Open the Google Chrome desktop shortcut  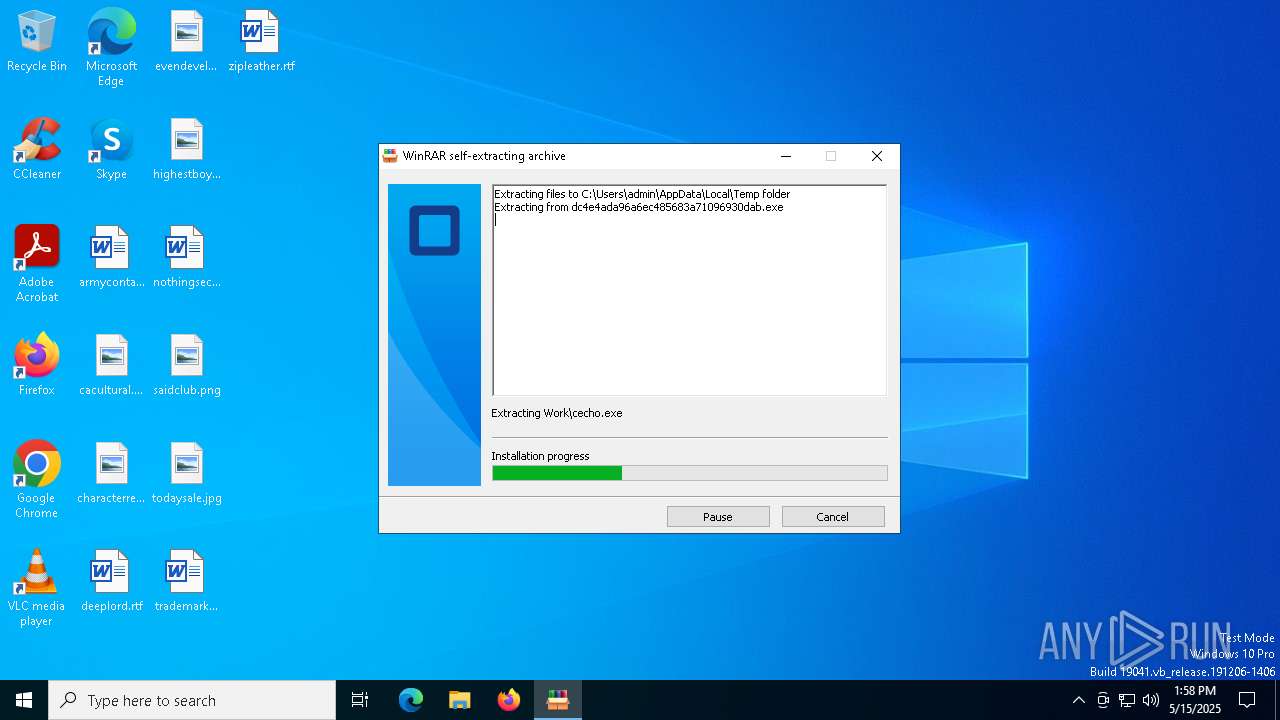[37, 480]
